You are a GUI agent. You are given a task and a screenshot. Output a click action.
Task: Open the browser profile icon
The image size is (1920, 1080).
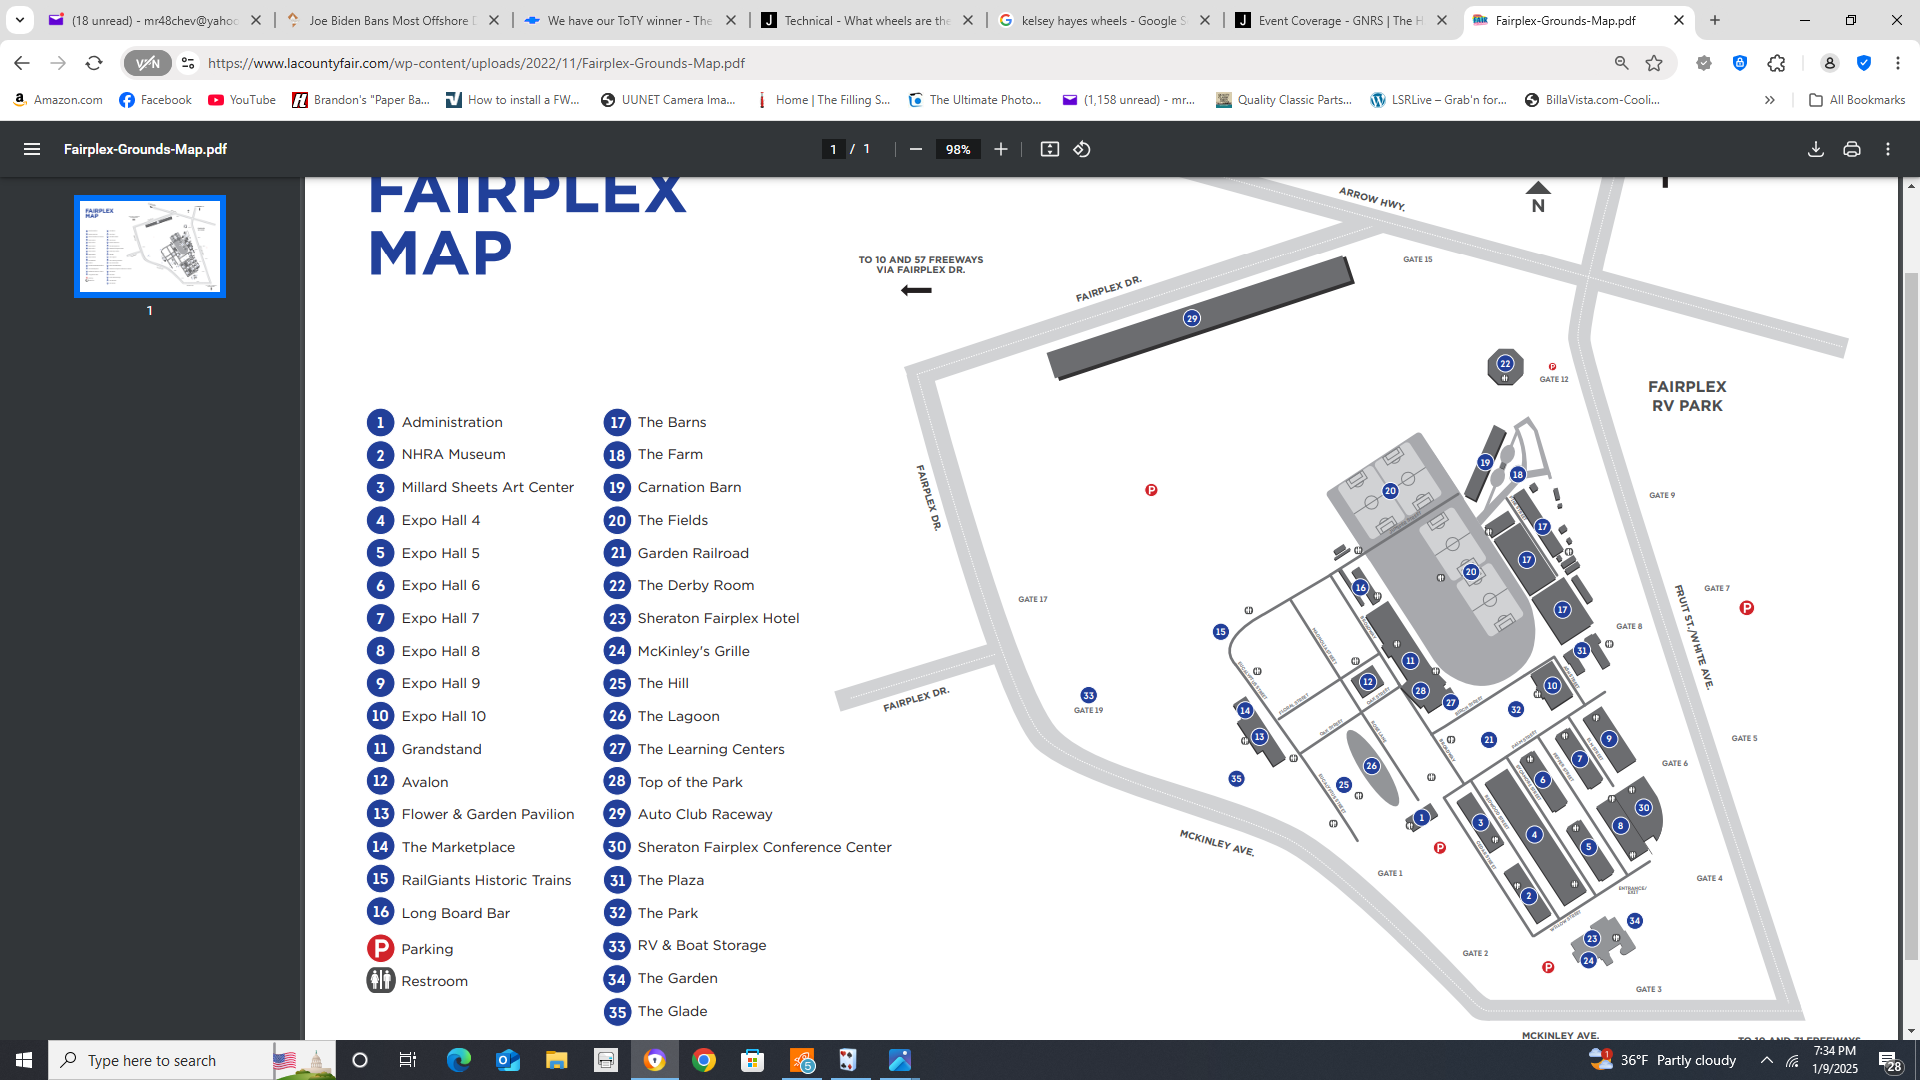tap(1829, 63)
